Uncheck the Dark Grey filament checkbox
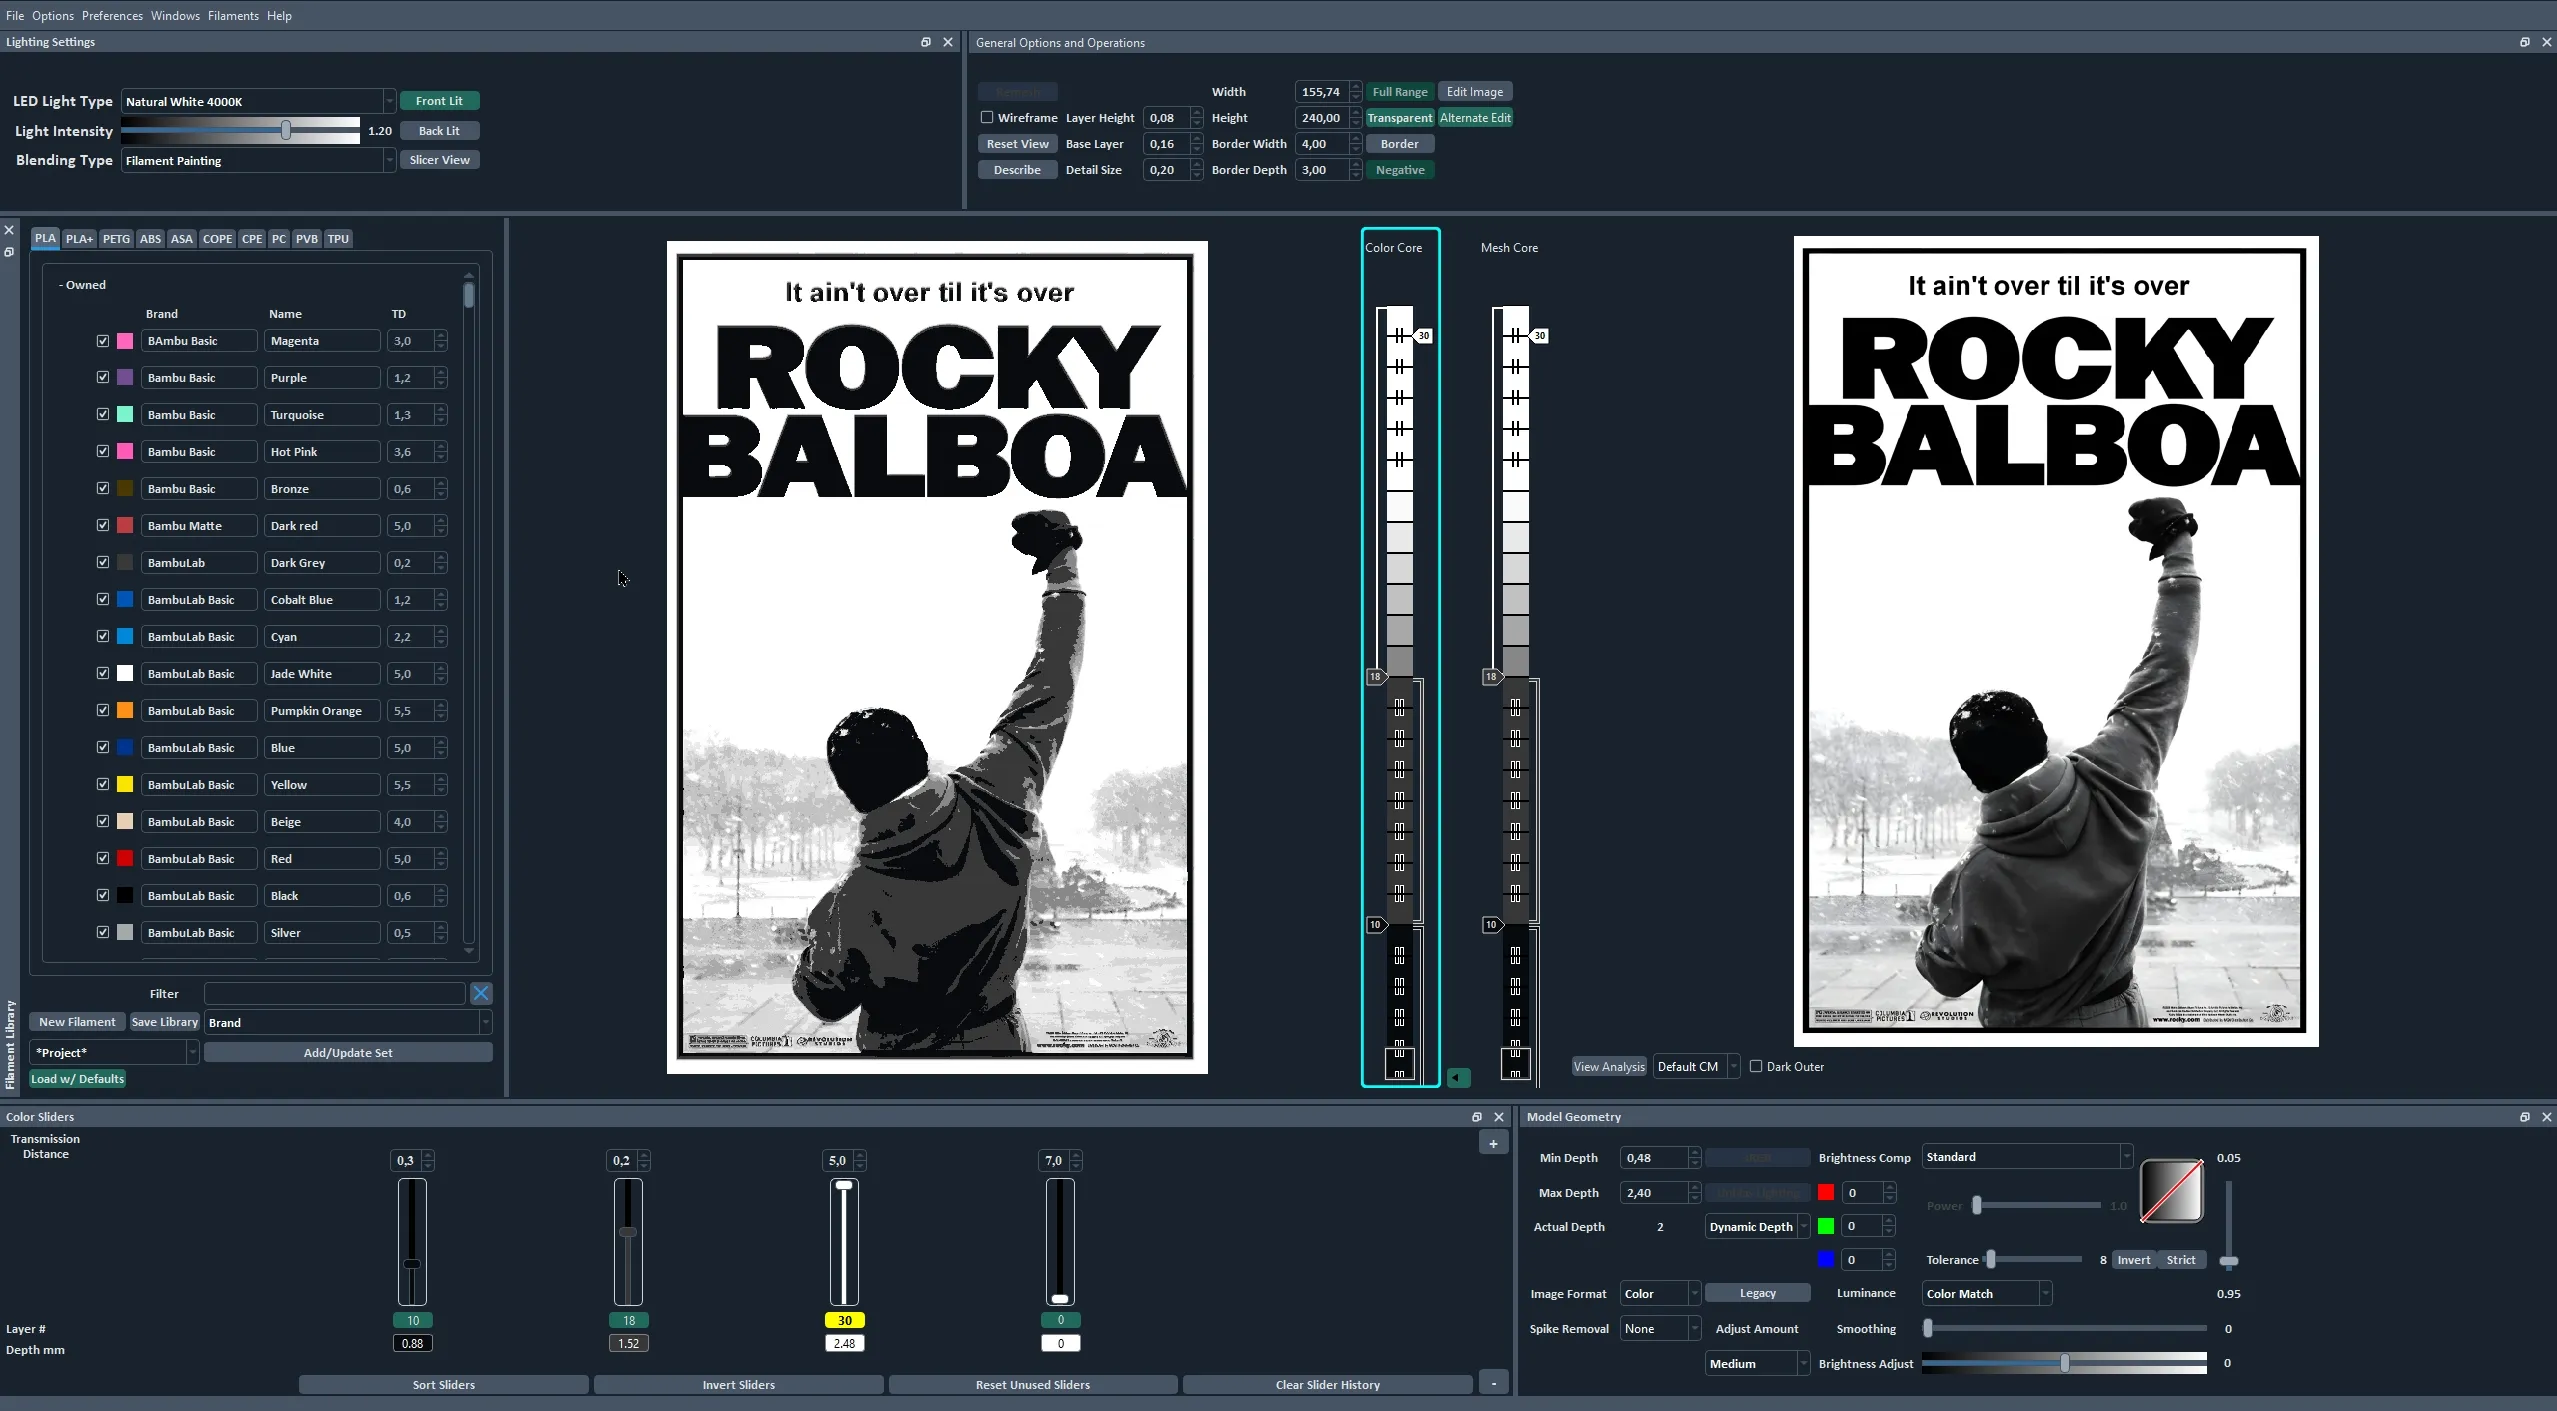 (x=103, y=563)
